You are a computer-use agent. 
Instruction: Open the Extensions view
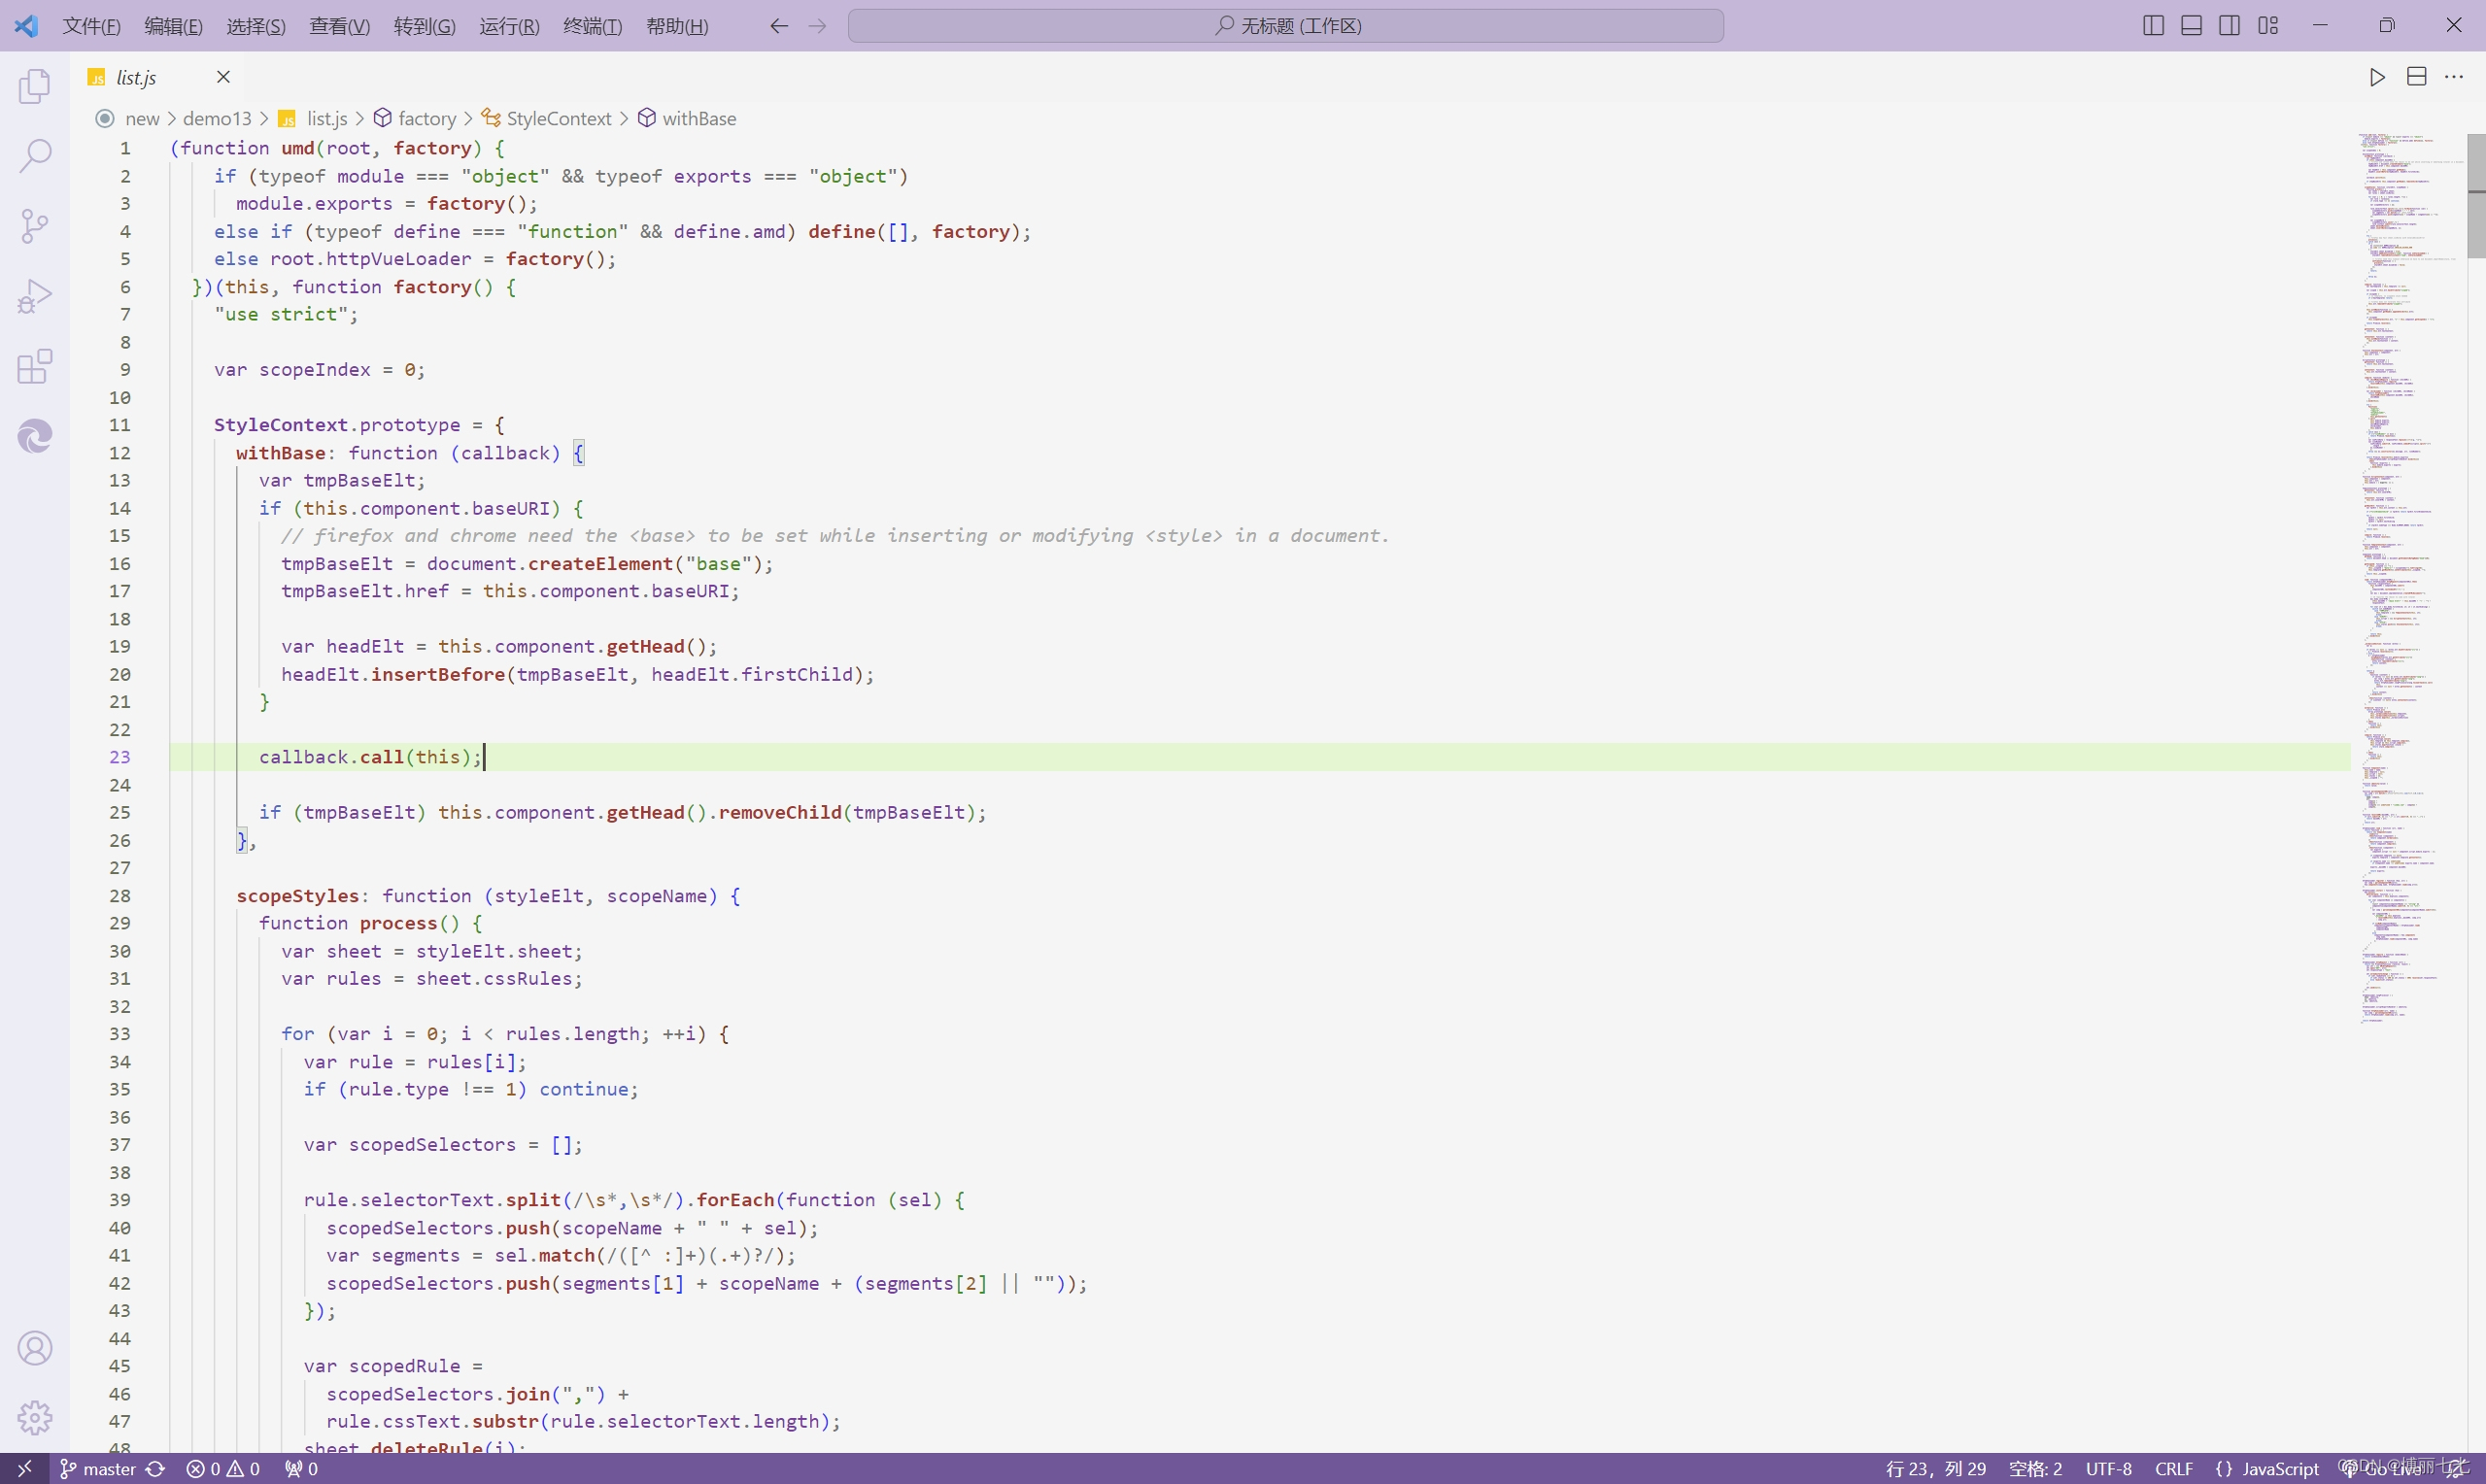click(x=35, y=366)
